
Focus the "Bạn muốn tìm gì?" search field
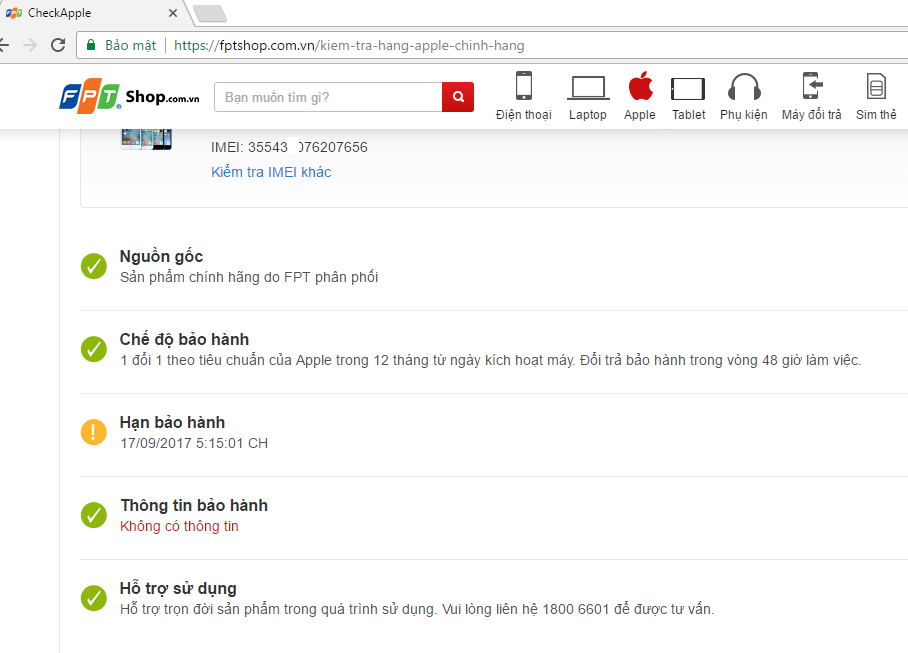pos(328,97)
